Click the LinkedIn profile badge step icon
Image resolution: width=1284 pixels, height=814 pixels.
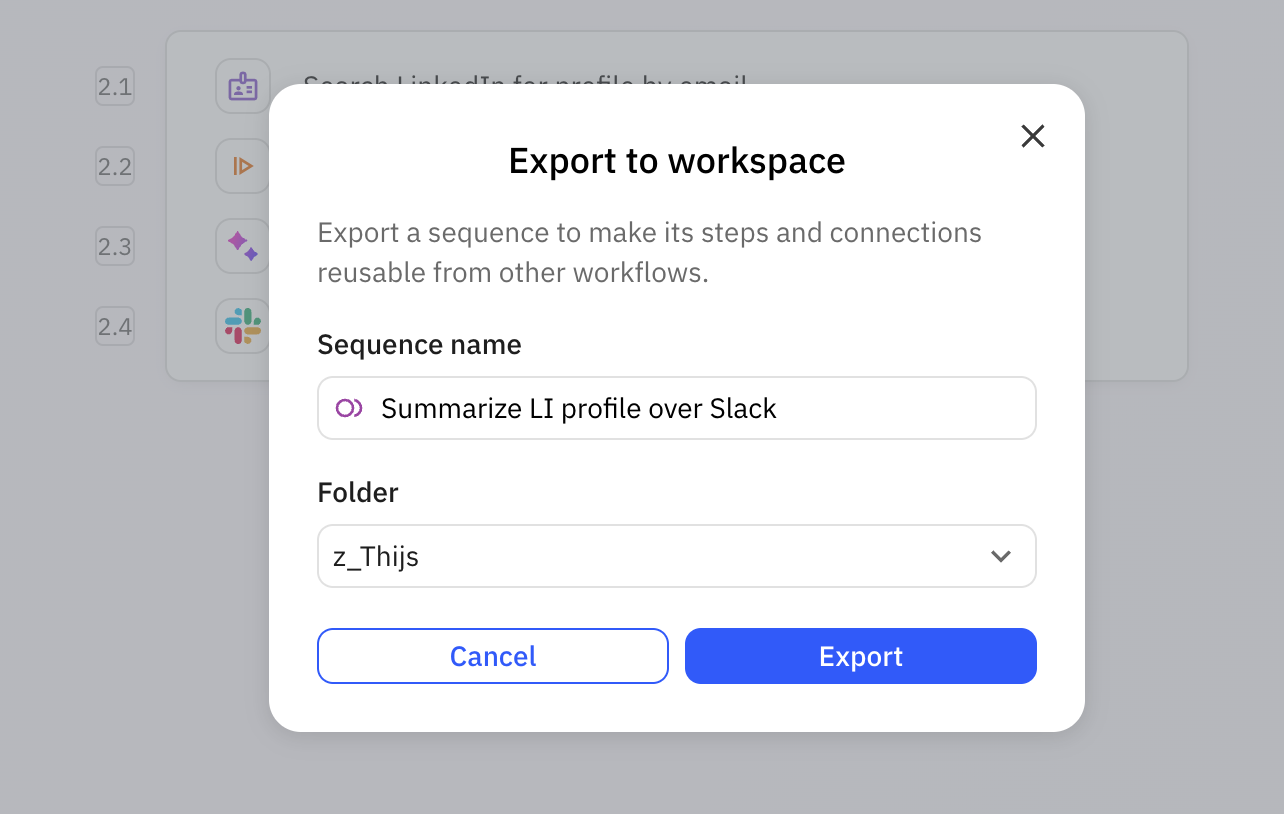pyautogui.click(x=242, y=86)
